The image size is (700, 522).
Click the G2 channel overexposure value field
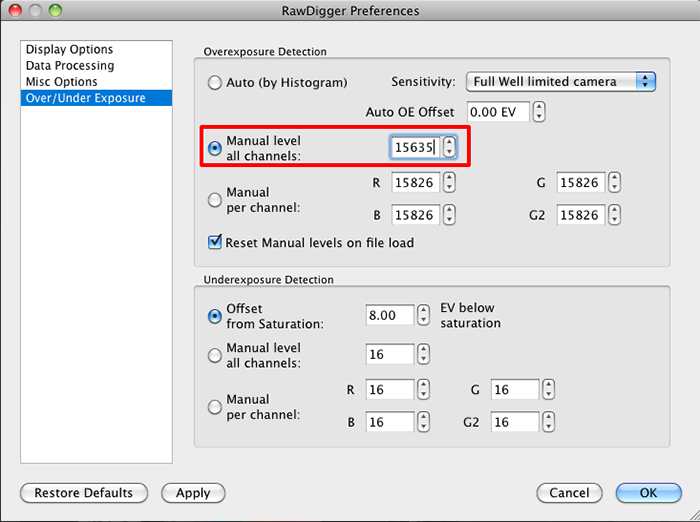(x=580, y=215)
